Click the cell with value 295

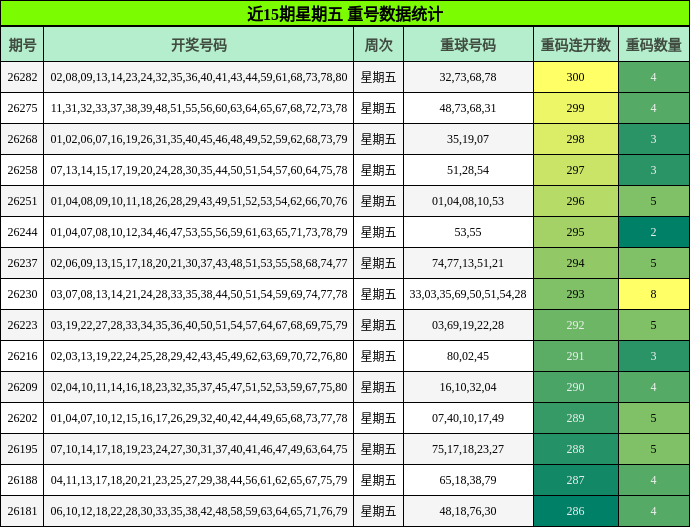tap(576, 232)
